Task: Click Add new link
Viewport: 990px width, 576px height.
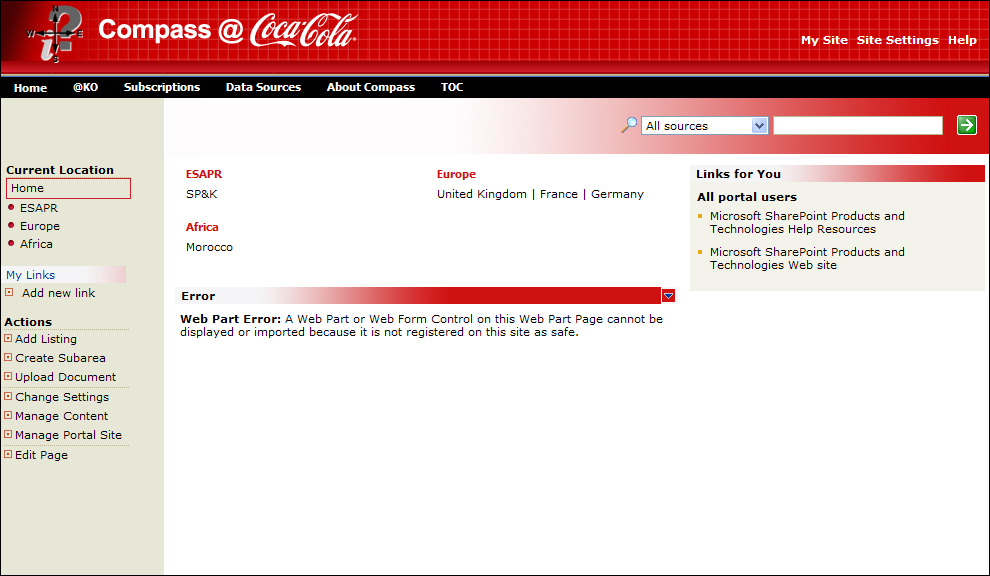Action: point(58,293)
